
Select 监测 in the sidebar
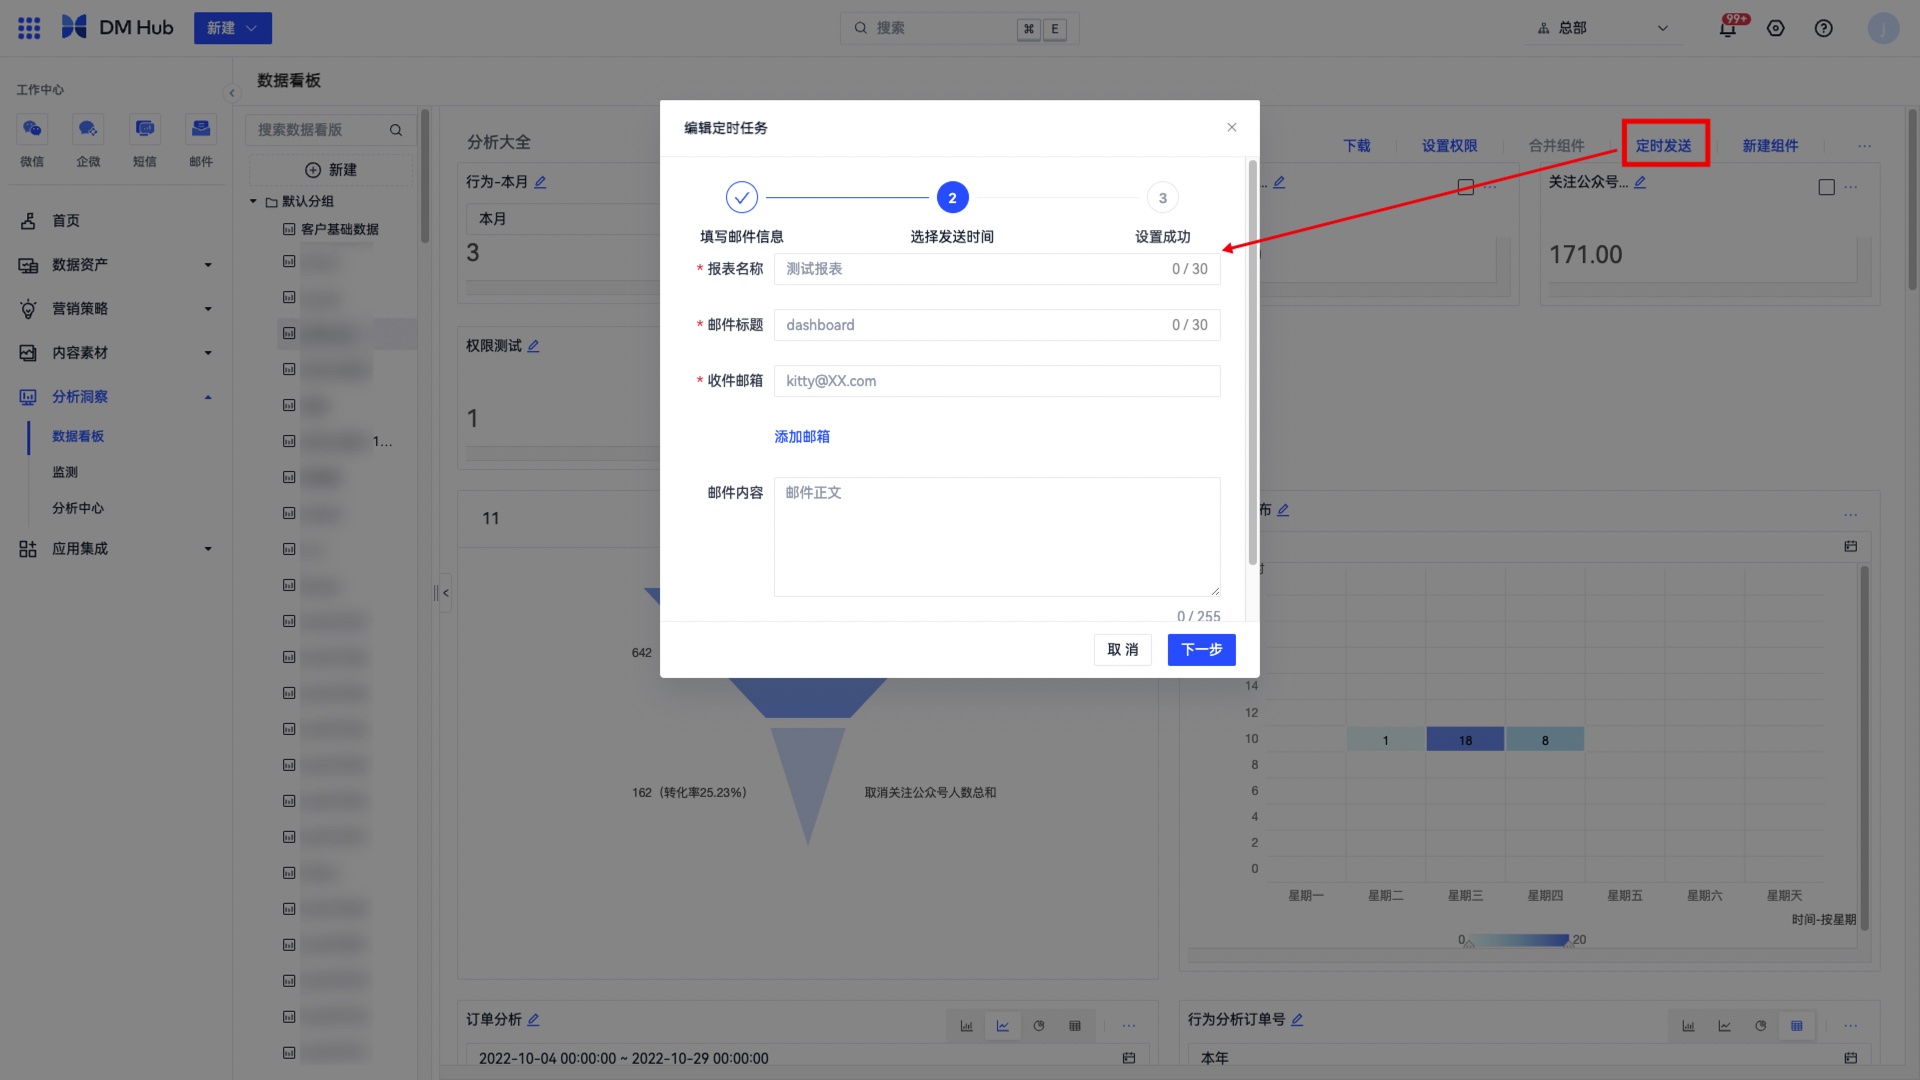coord(65,473)
